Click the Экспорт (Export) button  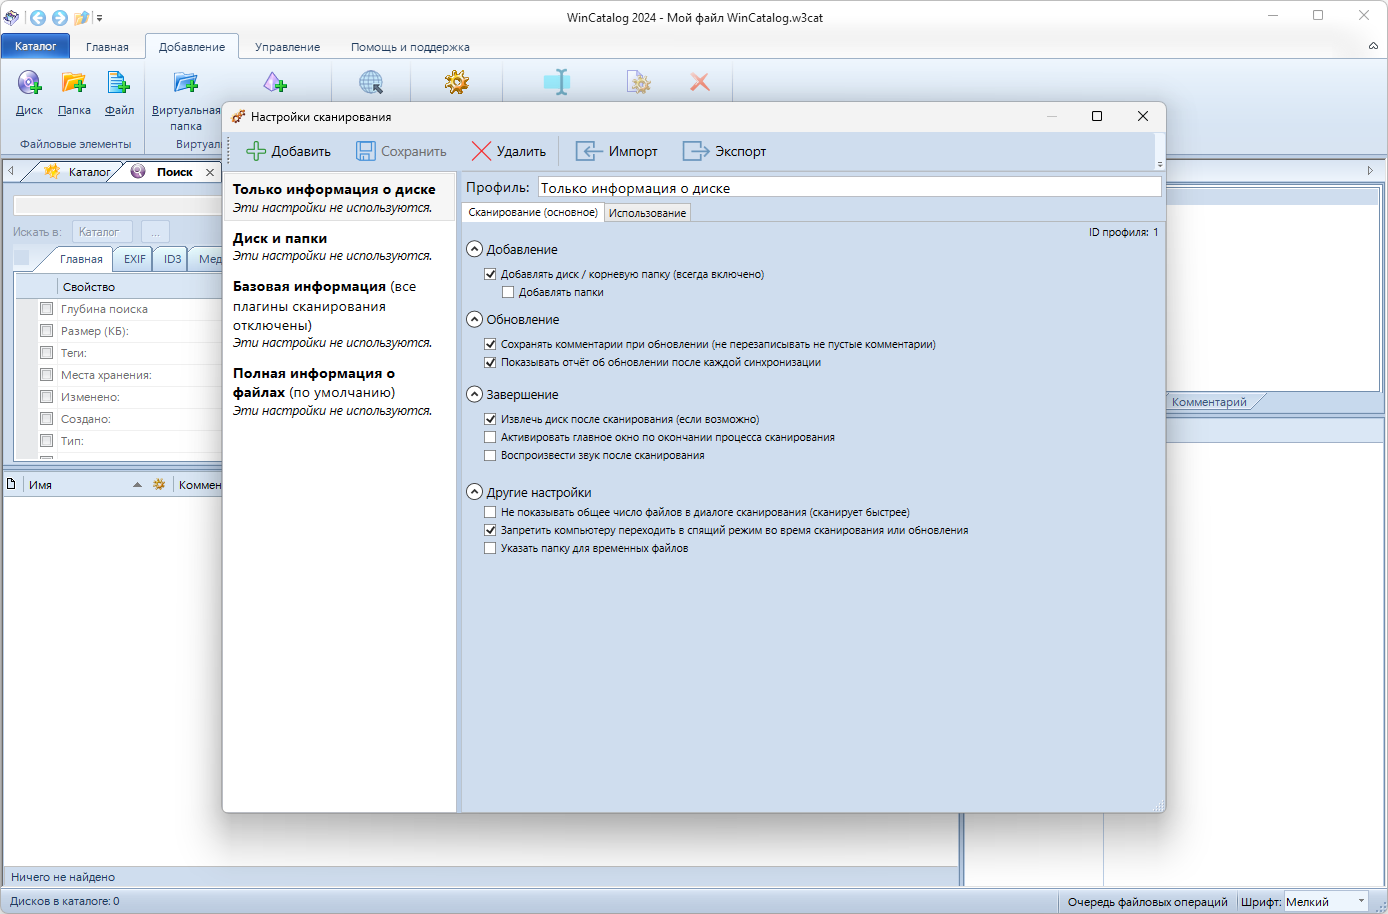pyautogui.click(x=724, y=151)
